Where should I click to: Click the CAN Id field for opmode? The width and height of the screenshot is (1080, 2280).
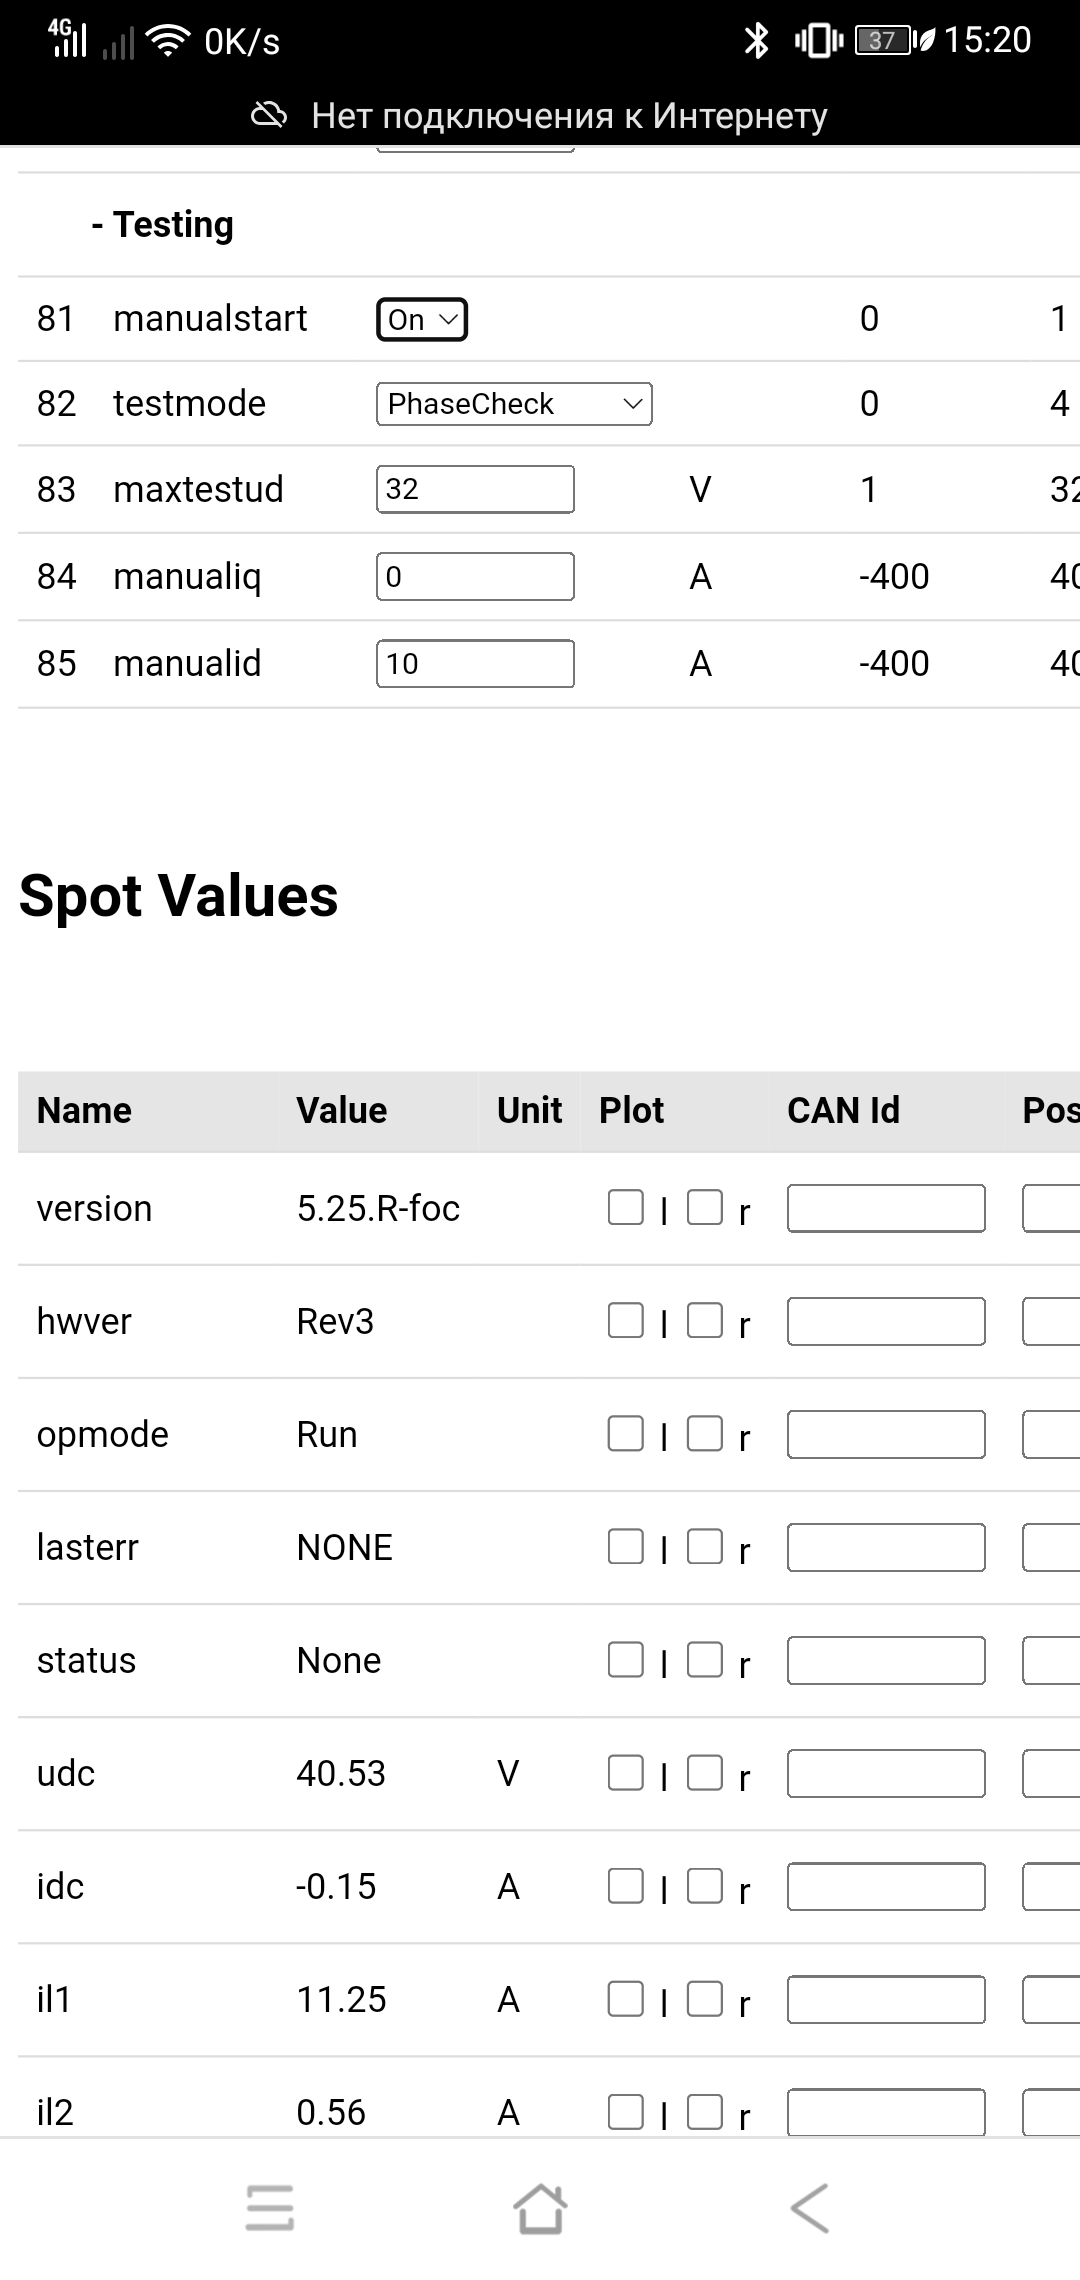point(886,1435)
